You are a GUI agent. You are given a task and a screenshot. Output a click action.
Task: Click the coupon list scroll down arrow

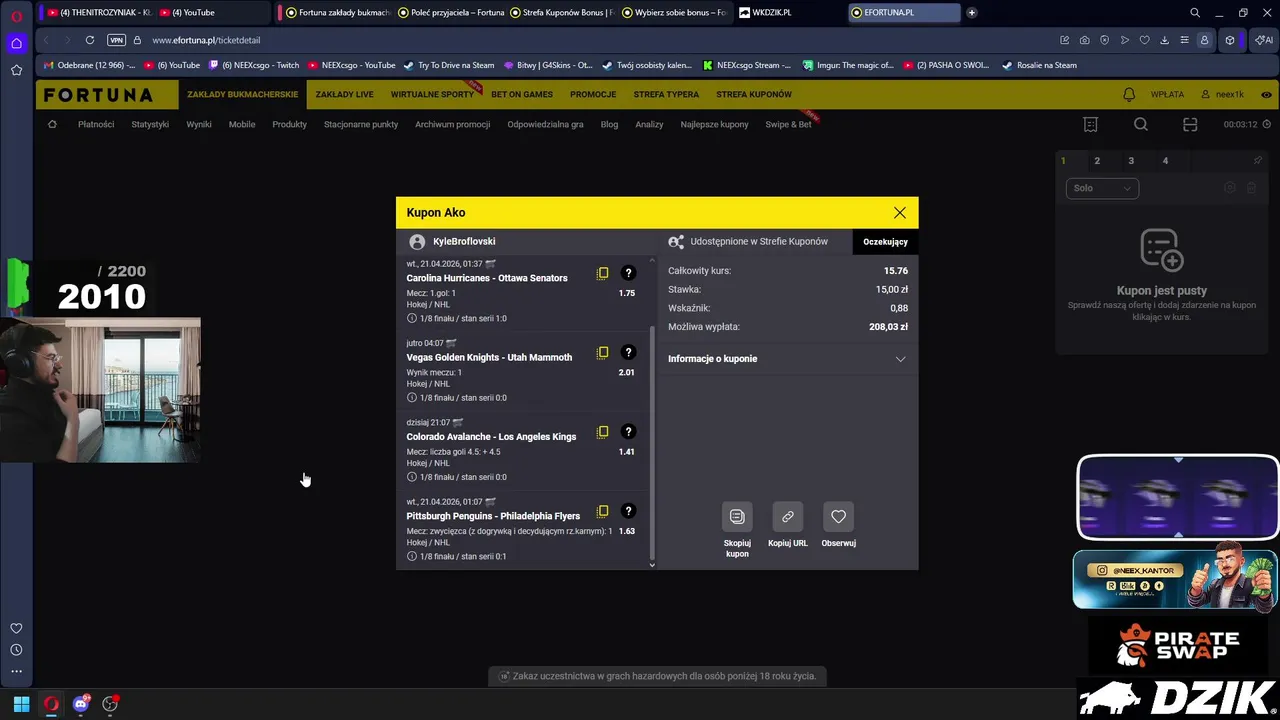652,565
